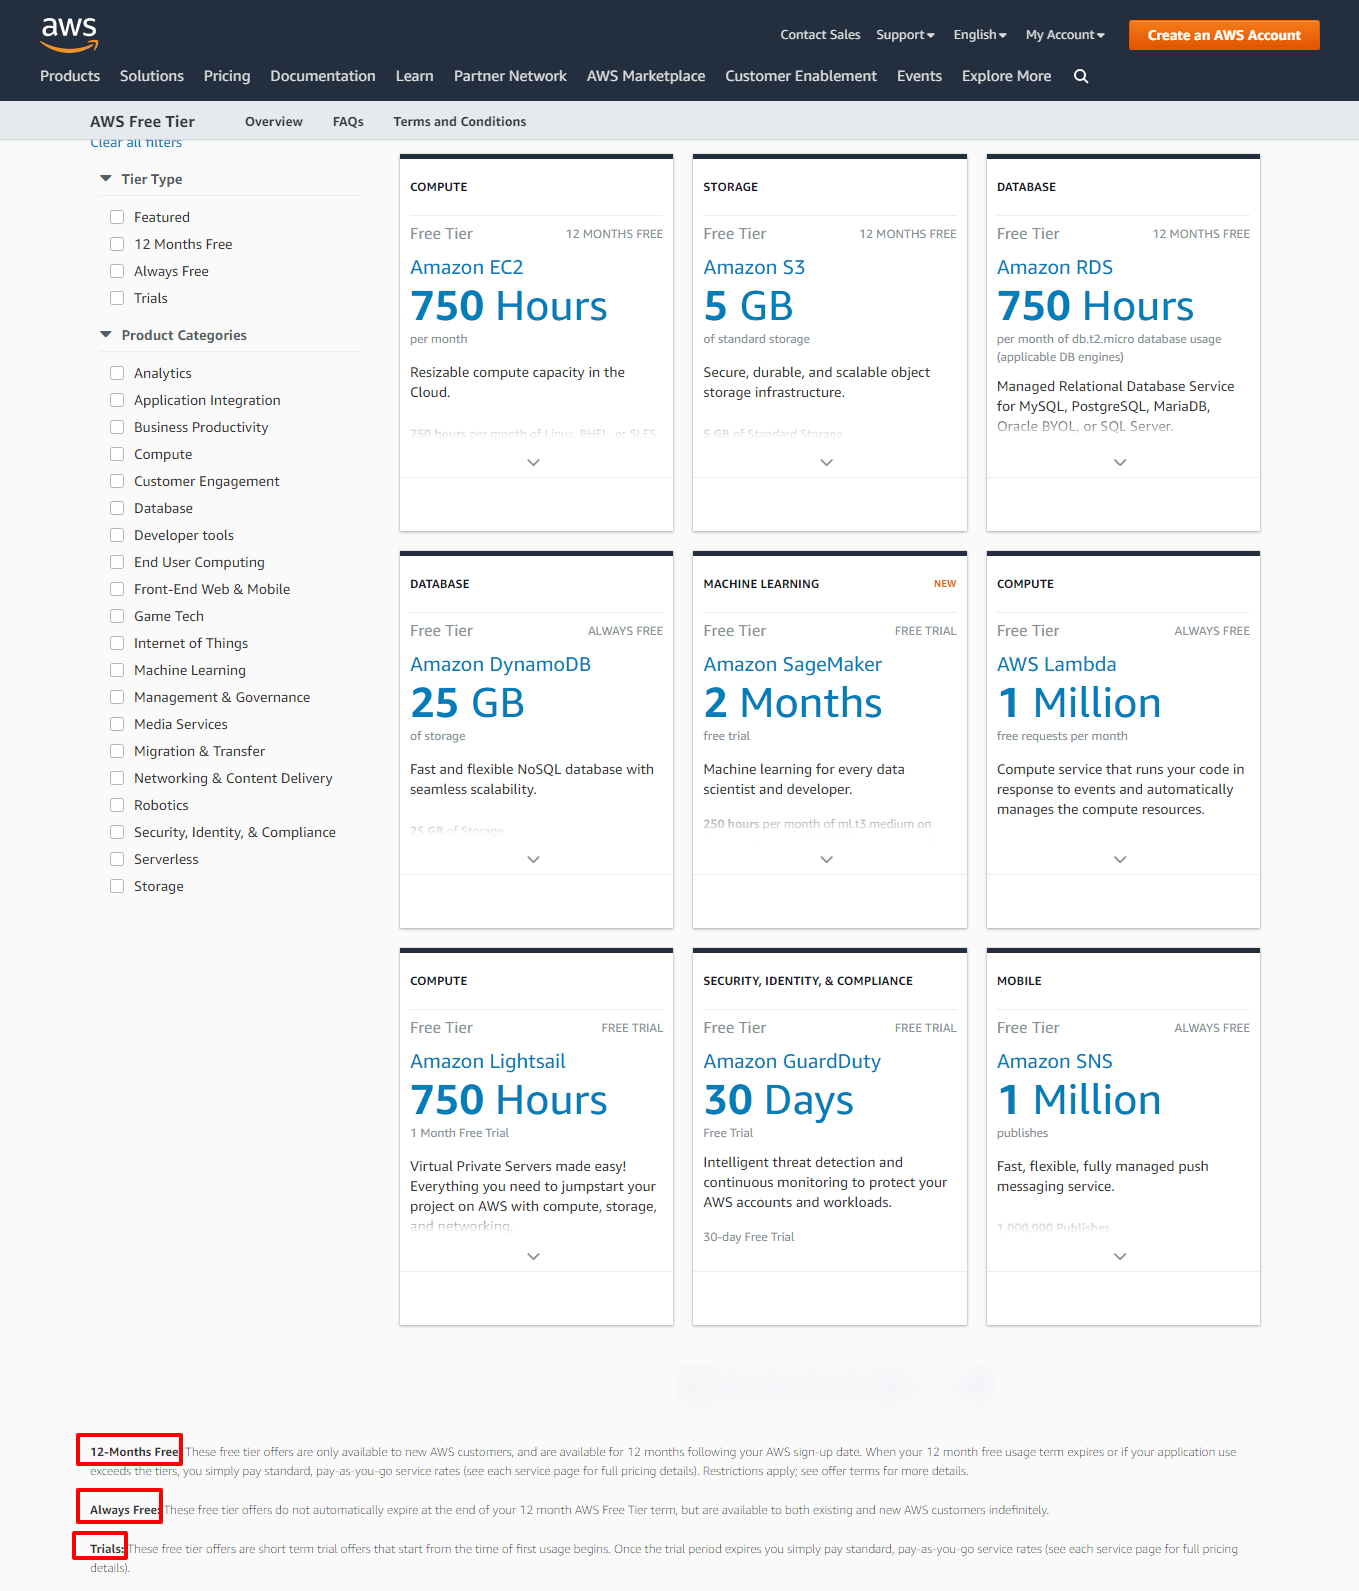Open the Learn menu

(x=414, y=76)
